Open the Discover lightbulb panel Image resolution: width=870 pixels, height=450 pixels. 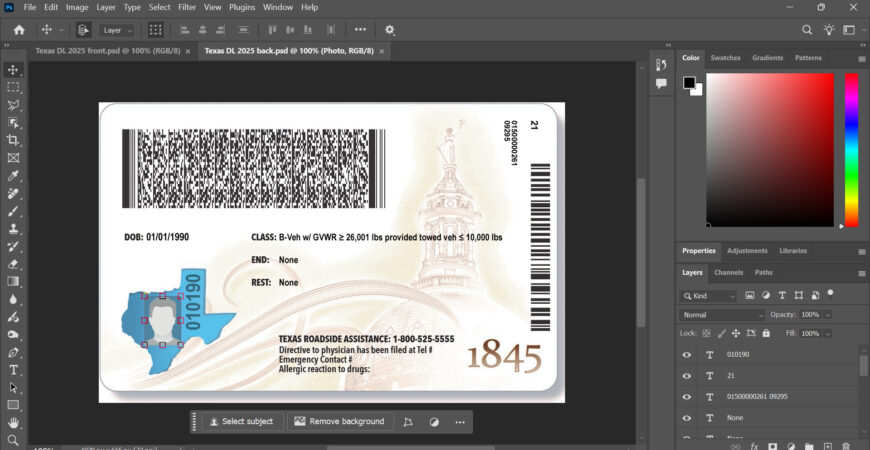click(x=829, y=30)
